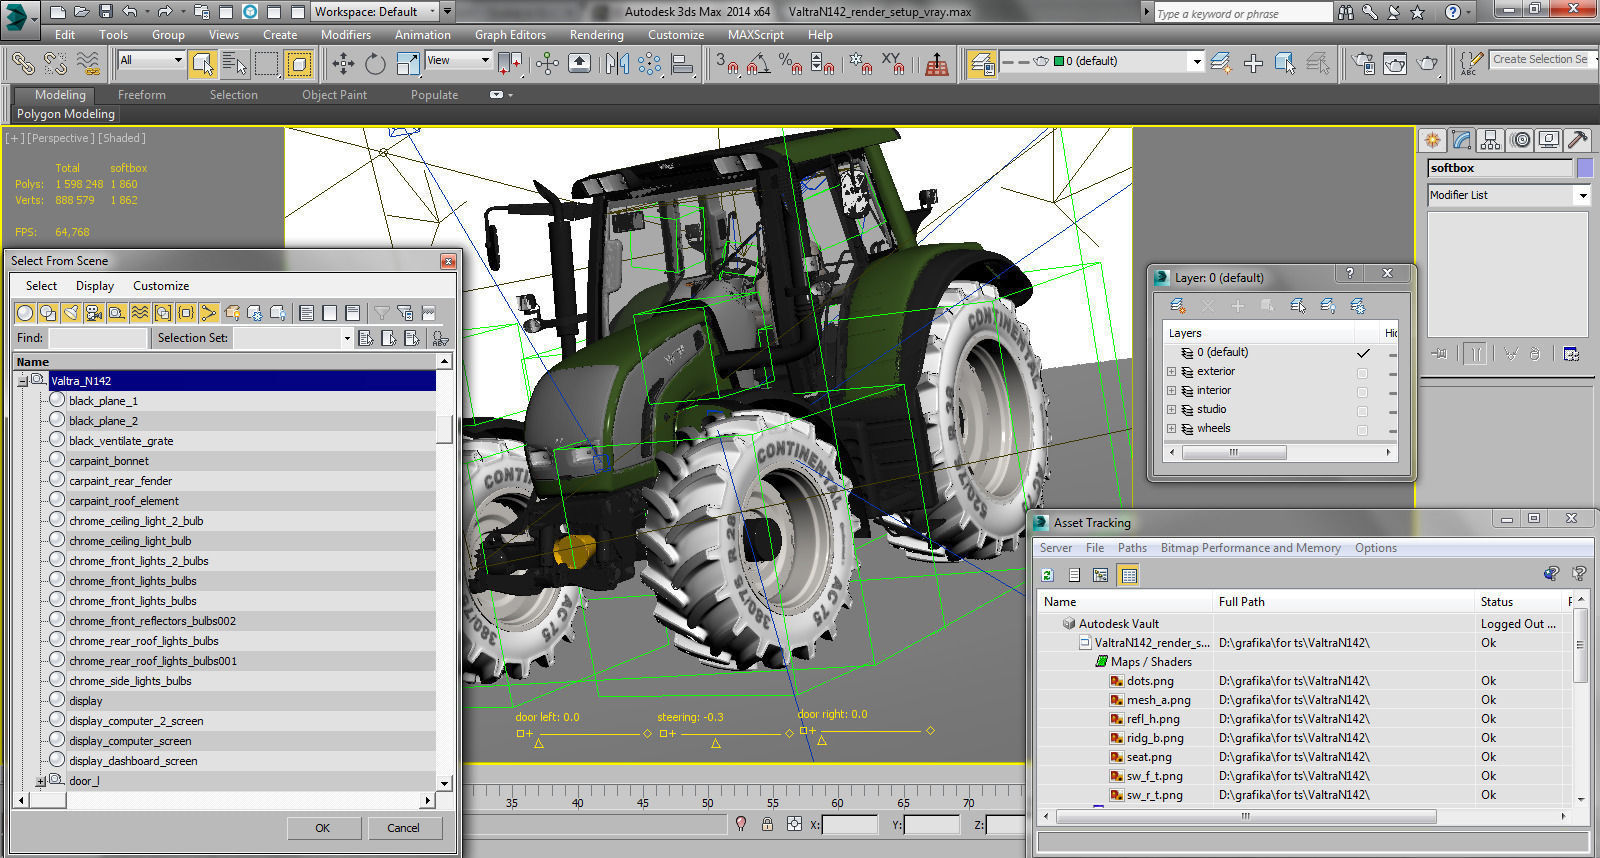Toggle Display Lights filter in Select From Scene
Image resolution: width=1600 pixels, height=858 pixels.
pyautogui.click(x=70, y=313)
